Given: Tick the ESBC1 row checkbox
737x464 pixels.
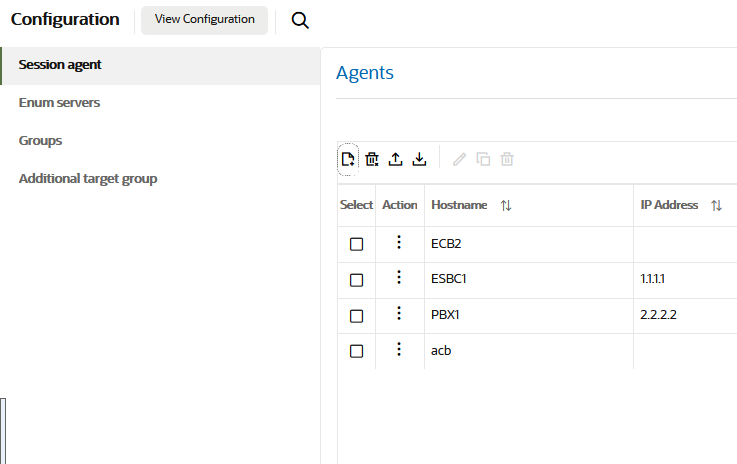Looking at the screenshot, I should pyautogui.click(x=356, y=280).
